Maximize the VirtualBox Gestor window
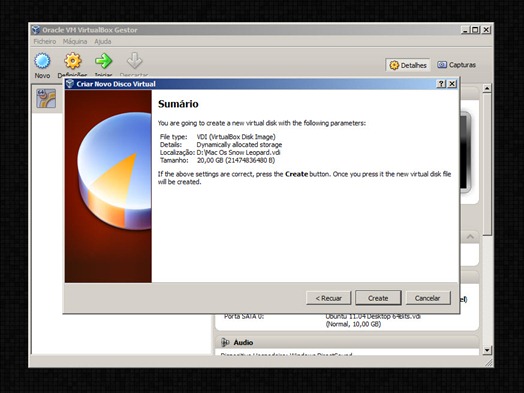Screen dimensions: 524x393 click(x=475, y=30)
